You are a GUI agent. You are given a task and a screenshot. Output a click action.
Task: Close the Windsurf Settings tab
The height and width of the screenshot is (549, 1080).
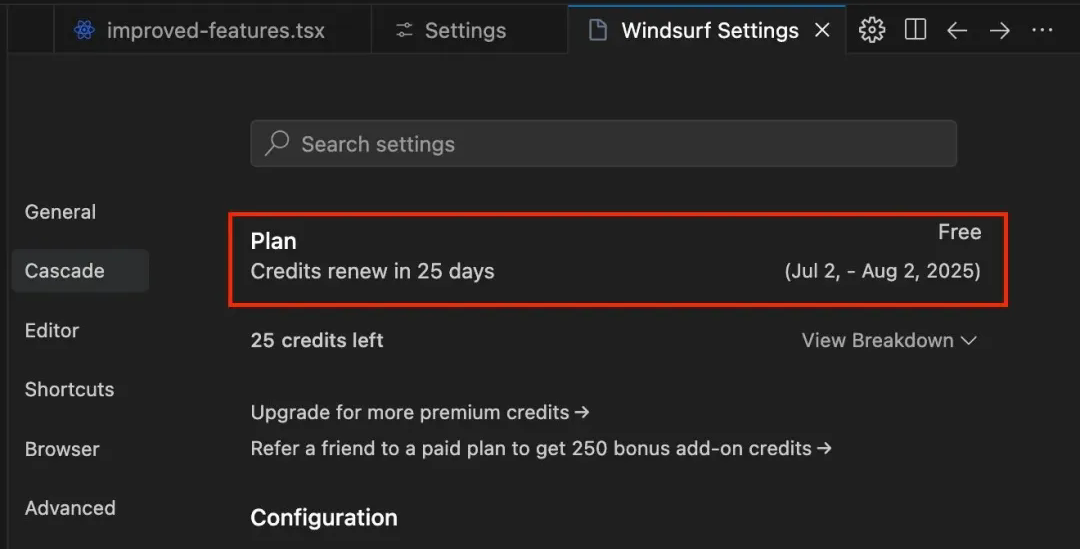(x=822, y=30)
